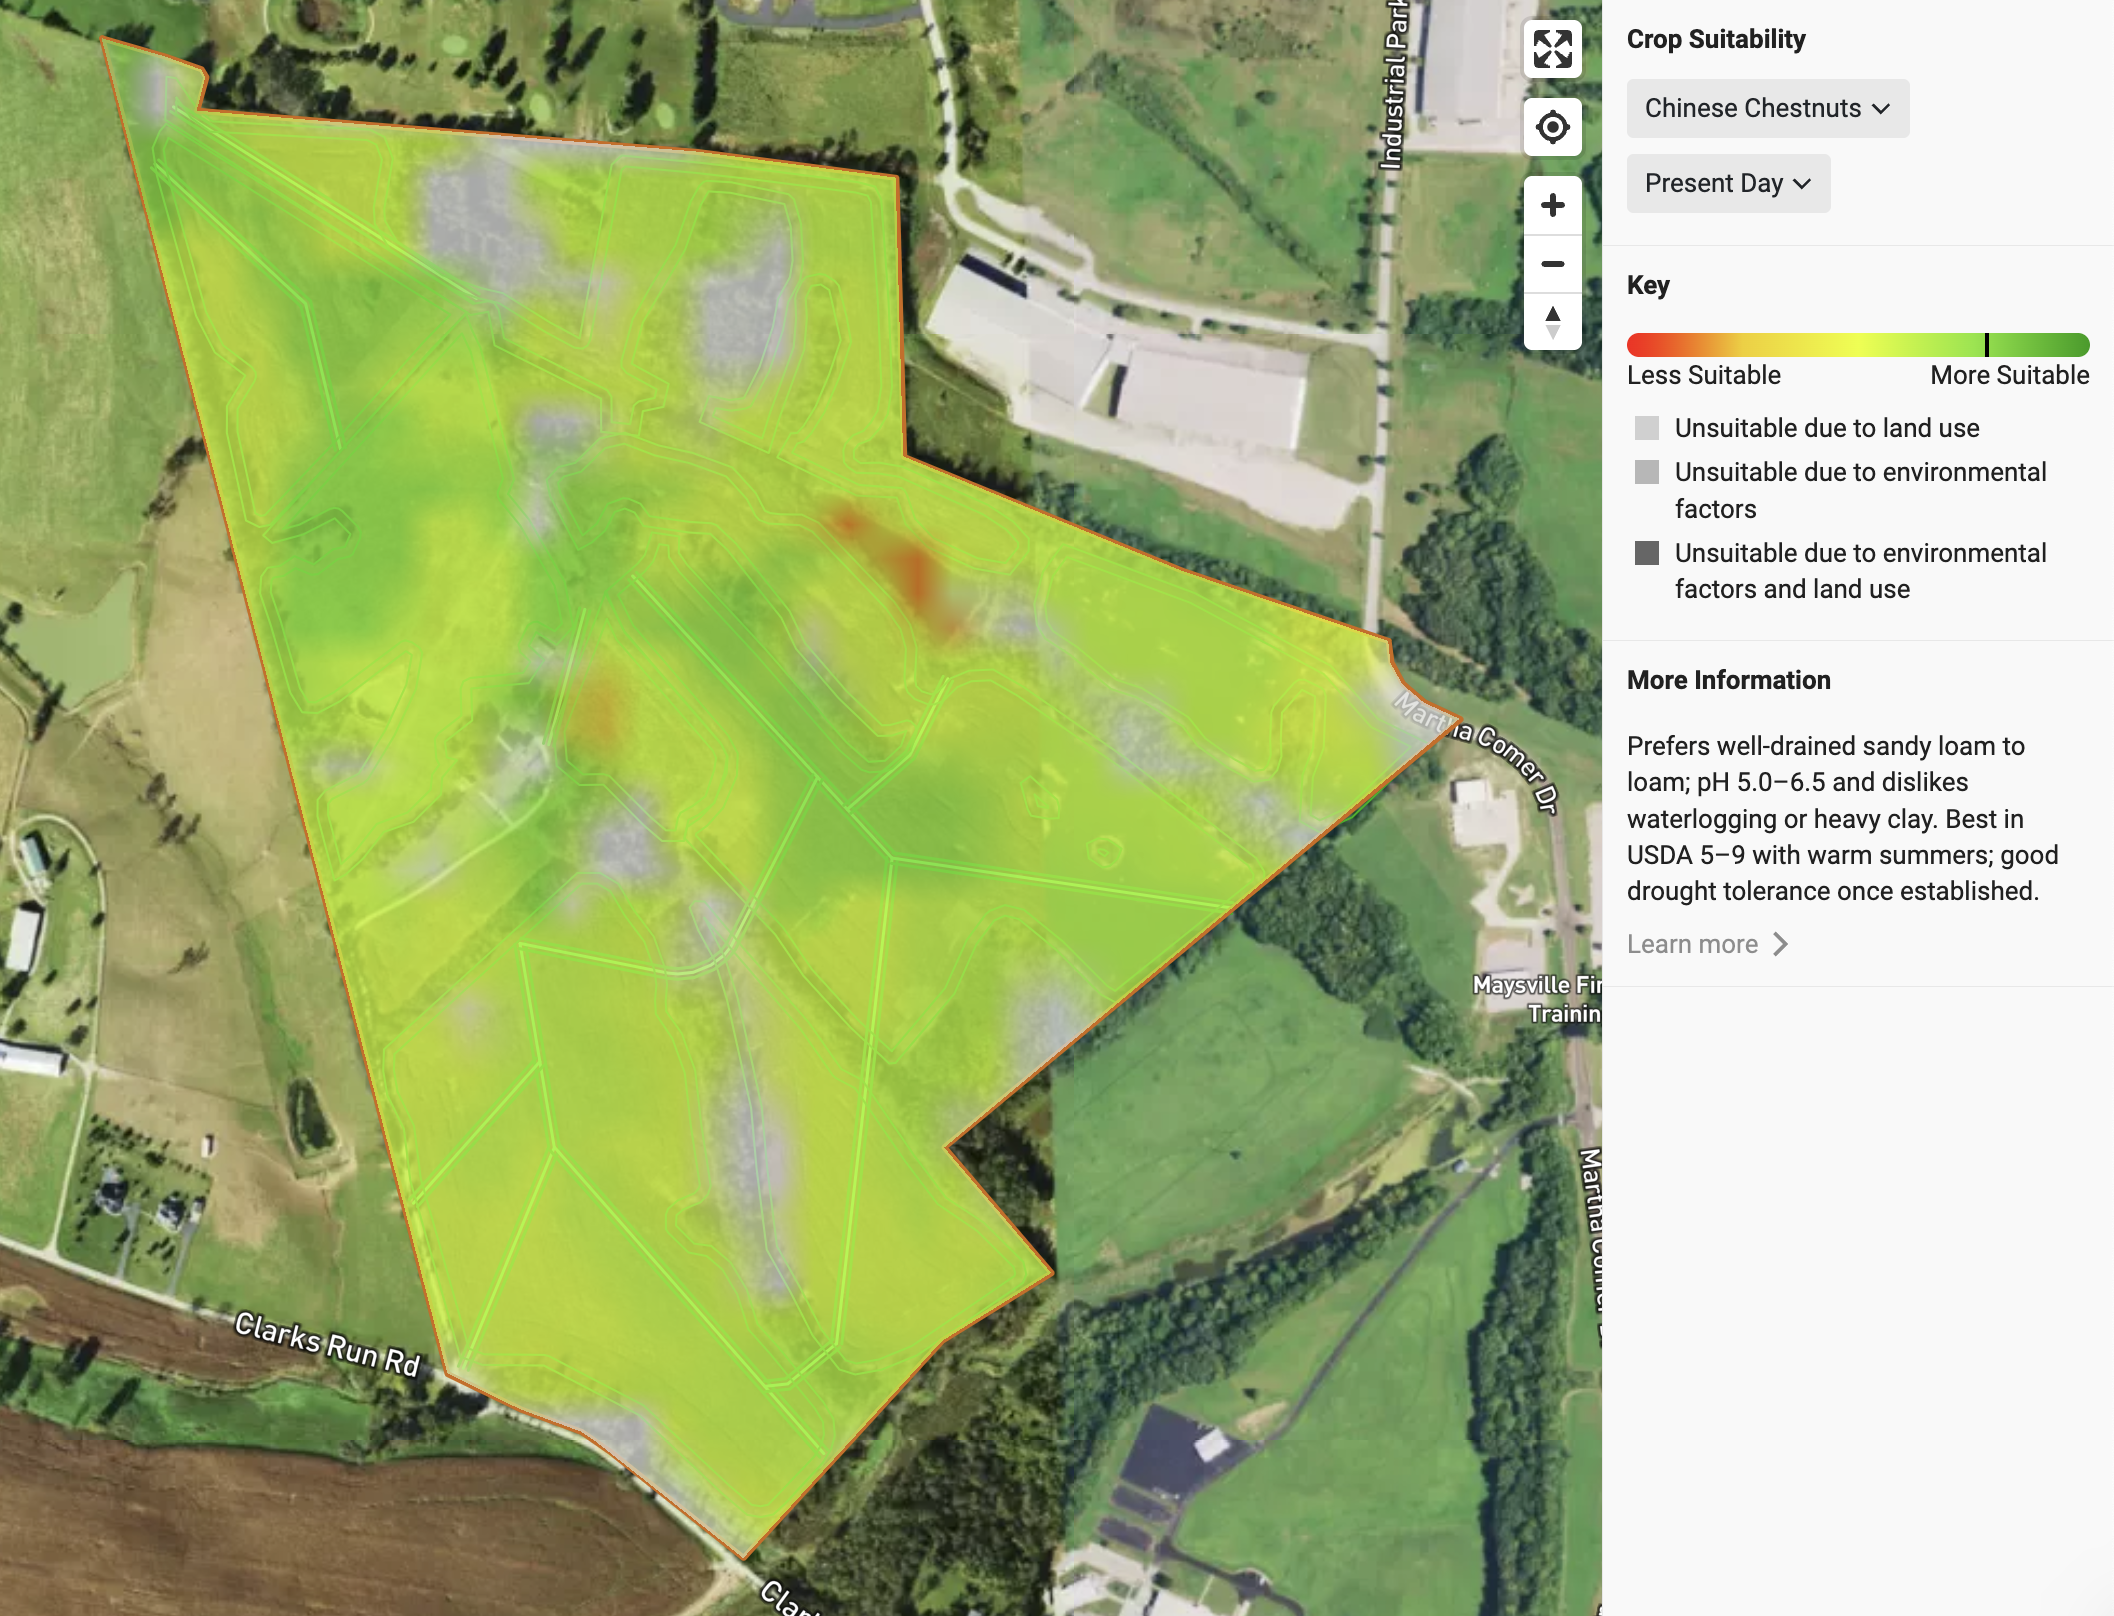This screenshot has width=2114, height=1616.
Task: Click the suitability gradient marker
Action: (1986, 345)
